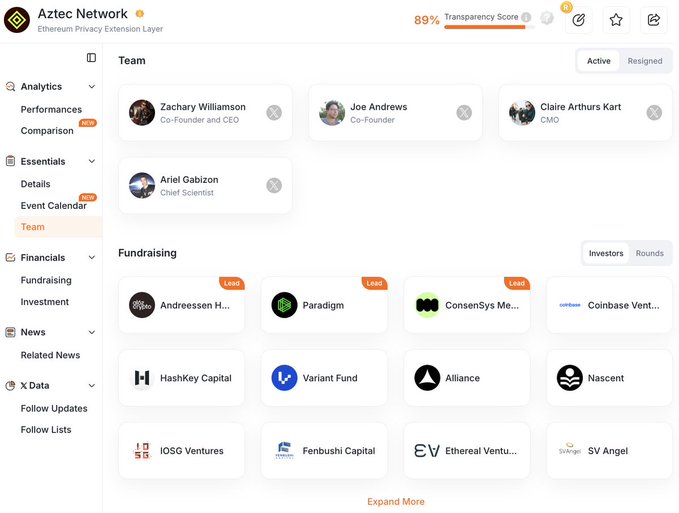Click the HashKey Capital logo
Screen dimensions: 679x513
pyautogui.click(x=142, y=378)
